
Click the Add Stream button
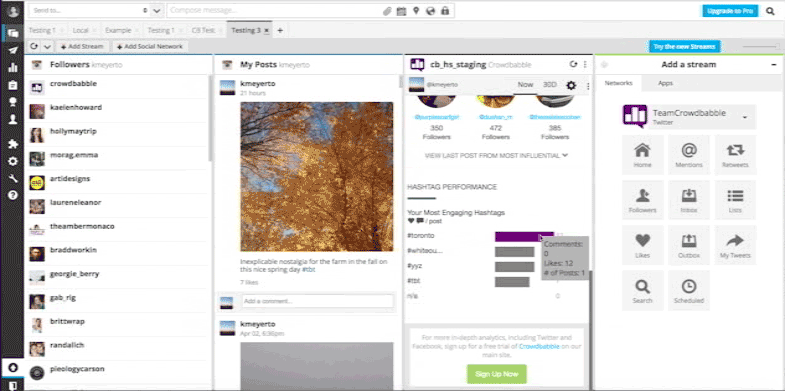(82, 47)
